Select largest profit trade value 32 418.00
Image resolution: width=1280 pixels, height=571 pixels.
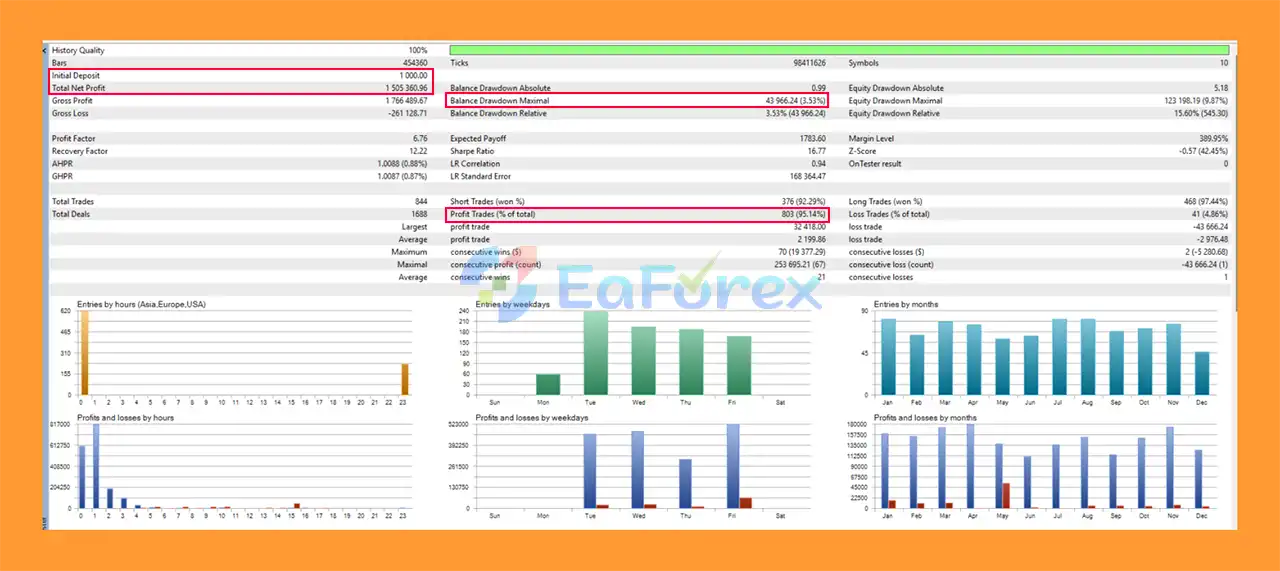[810, 227]
